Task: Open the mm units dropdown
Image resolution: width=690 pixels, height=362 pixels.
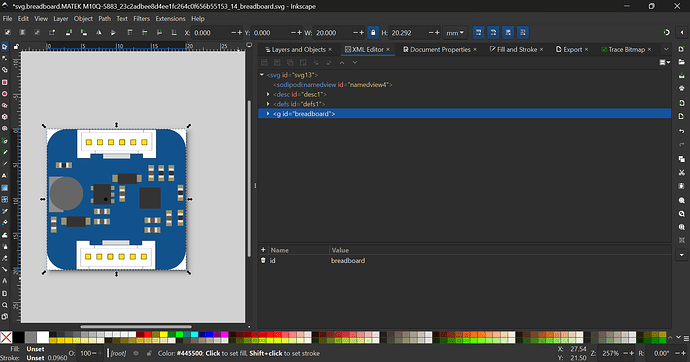Action: click(455, 33)
